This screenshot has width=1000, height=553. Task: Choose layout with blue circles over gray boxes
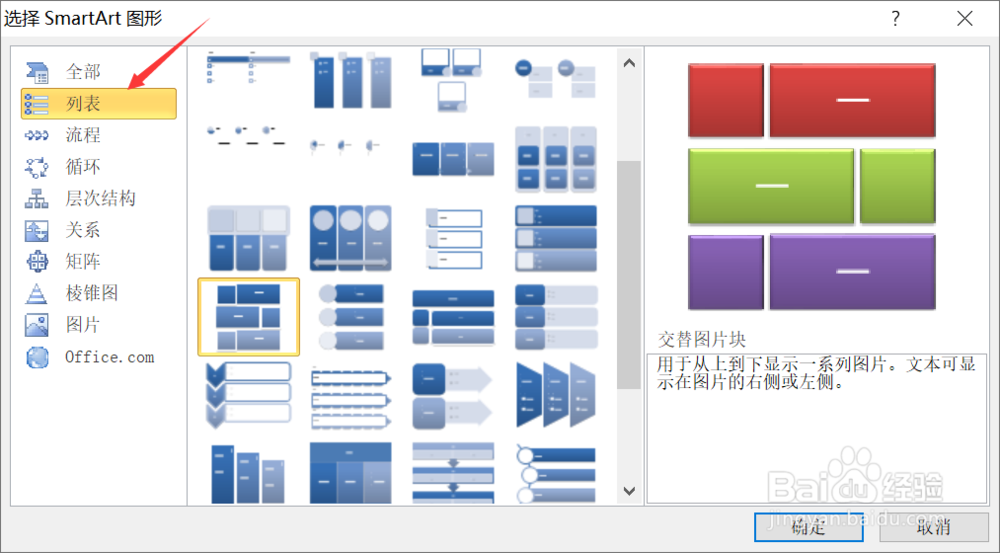point(555,78)
